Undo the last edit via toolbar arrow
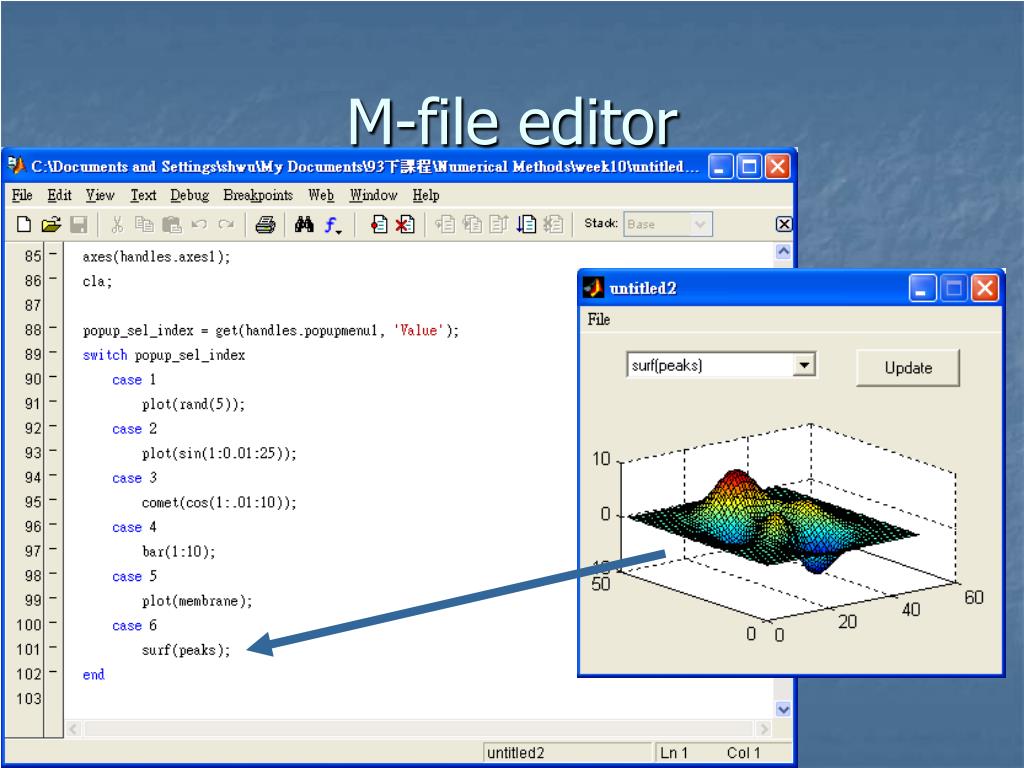The width and height of the screenshot is (1024, 768). coord(199,225)
